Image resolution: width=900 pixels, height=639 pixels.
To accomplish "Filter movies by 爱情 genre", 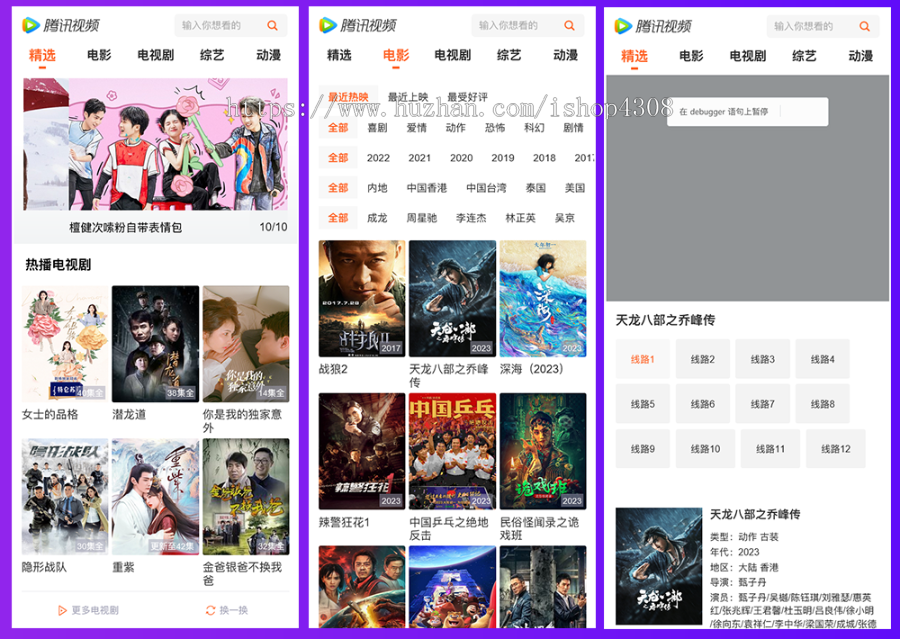I will click(x=417, y=127).
